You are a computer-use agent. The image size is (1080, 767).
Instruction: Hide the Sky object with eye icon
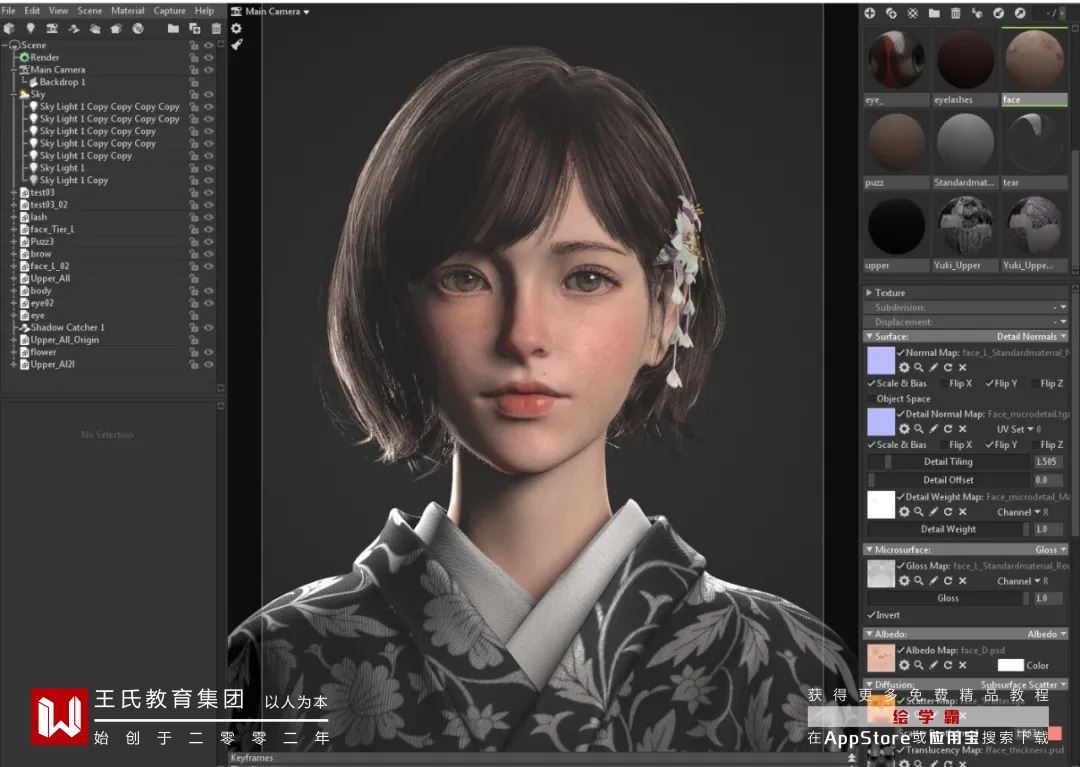click(209, 94)
